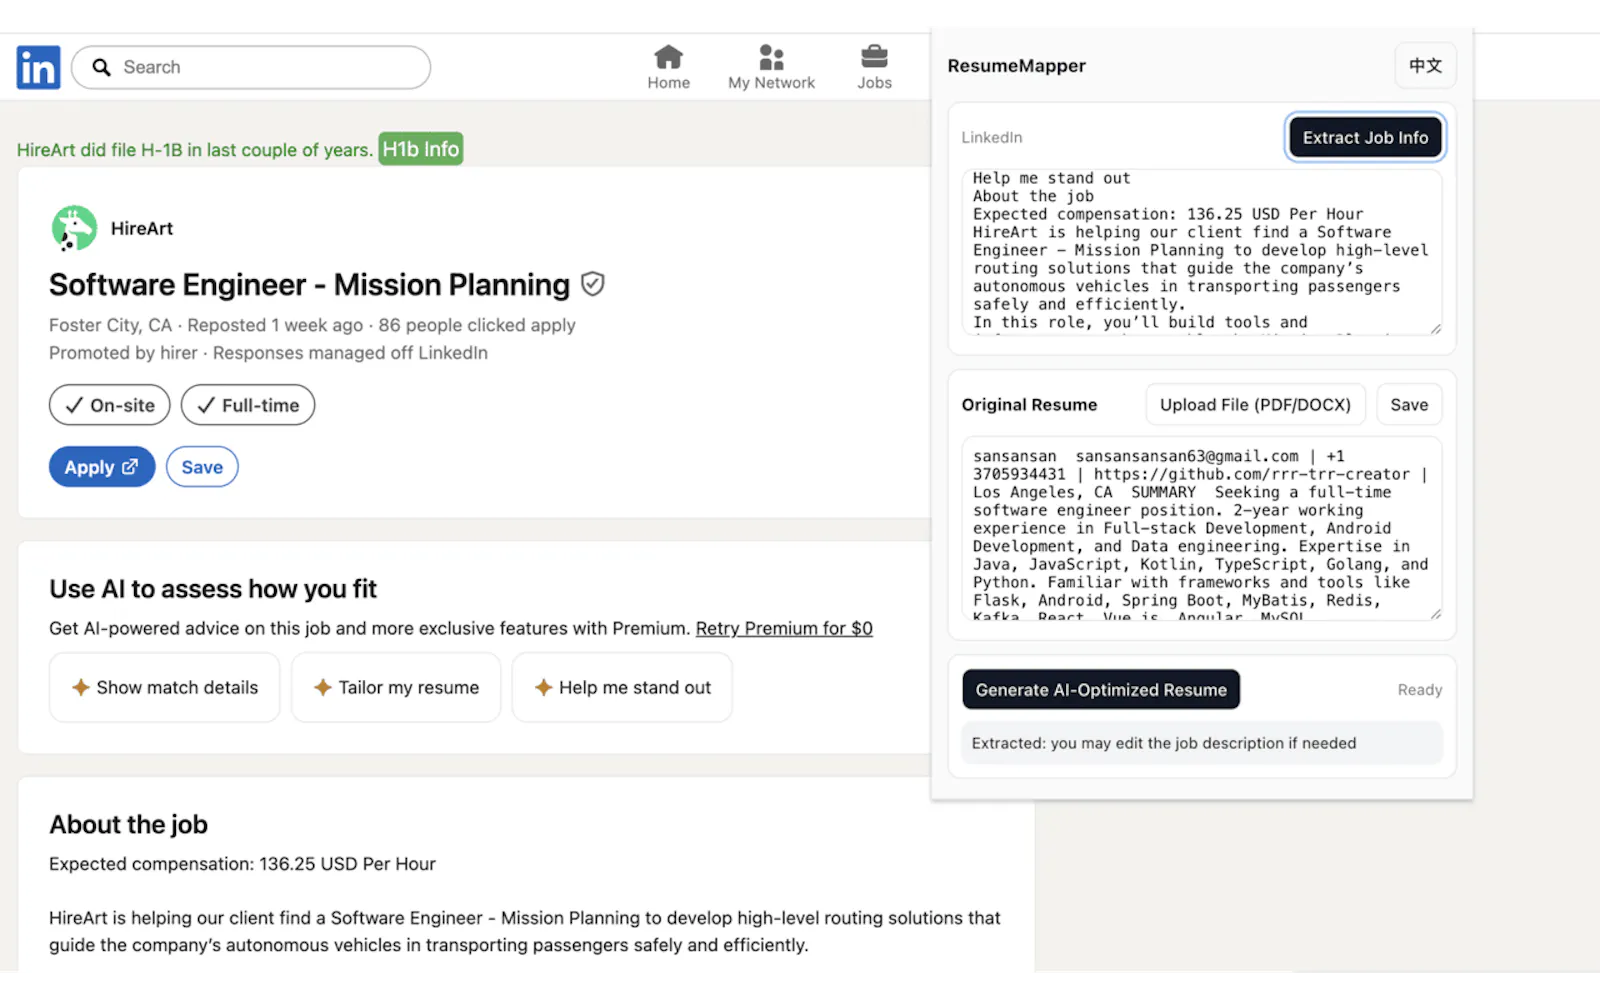Open the Jobs briefcase icon
Viewport: 1600px width, 1000px height.
[874, 57]
